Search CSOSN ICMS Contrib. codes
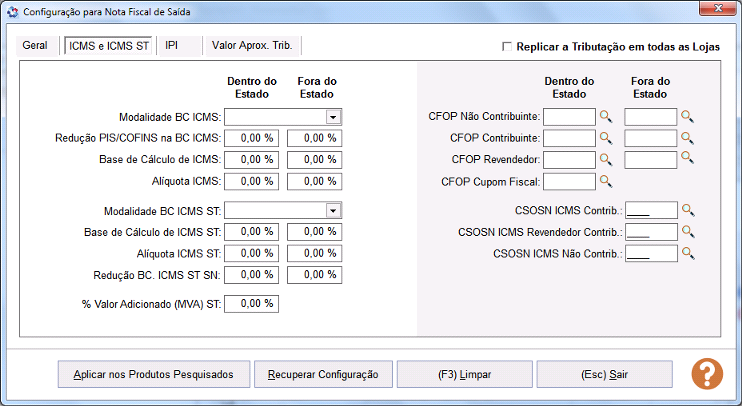This screenshot has height=406, width=742. 687,210
